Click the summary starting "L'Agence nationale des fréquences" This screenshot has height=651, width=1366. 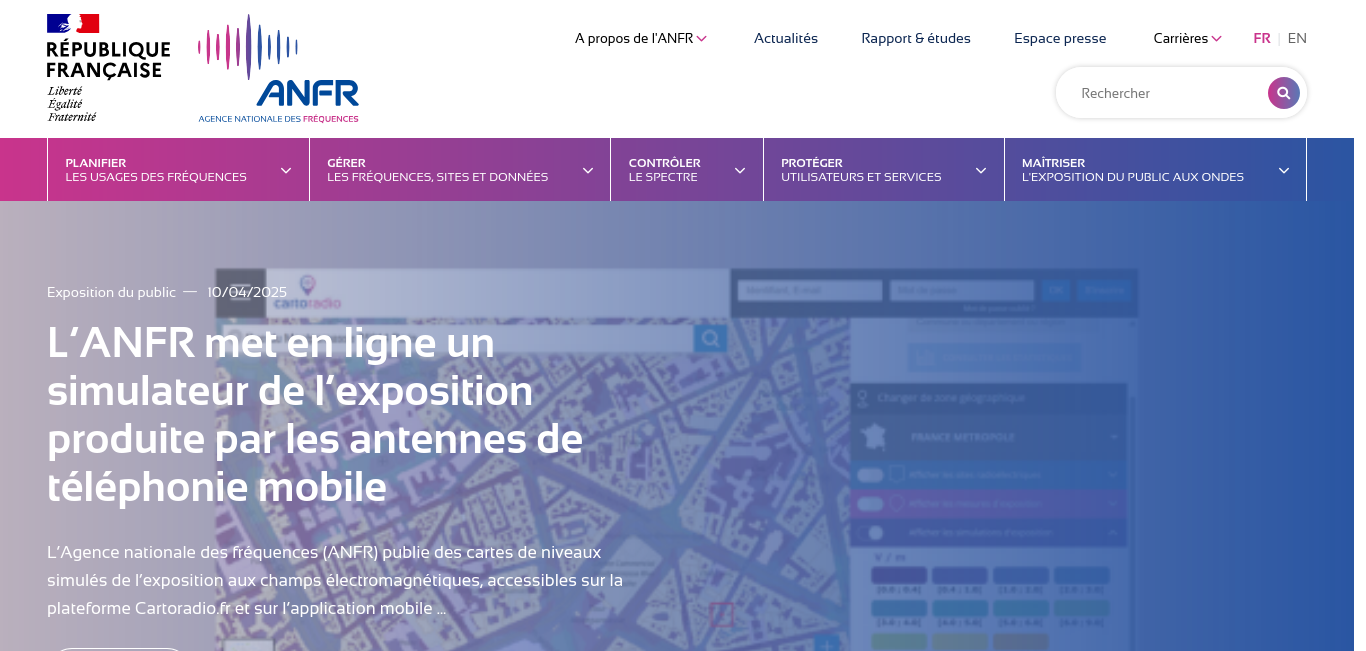click(x=335, y=580)
